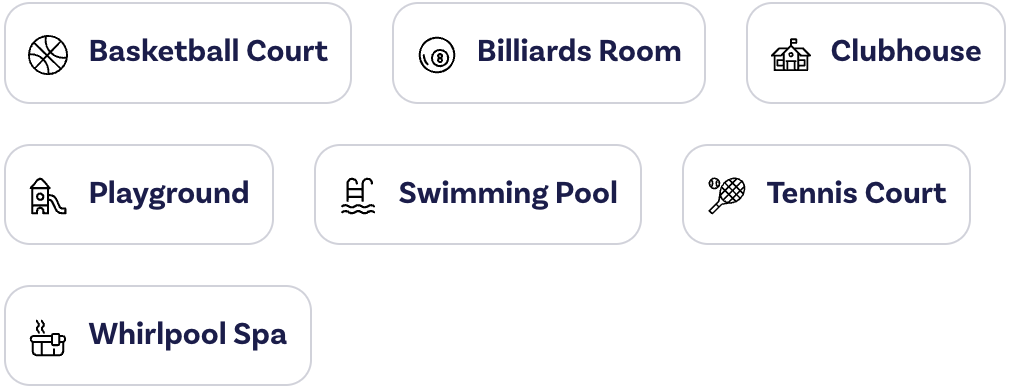Pick the Swimming Pool text label
The width and height of the screenshot is (1010, 390).
click(508, 193)
